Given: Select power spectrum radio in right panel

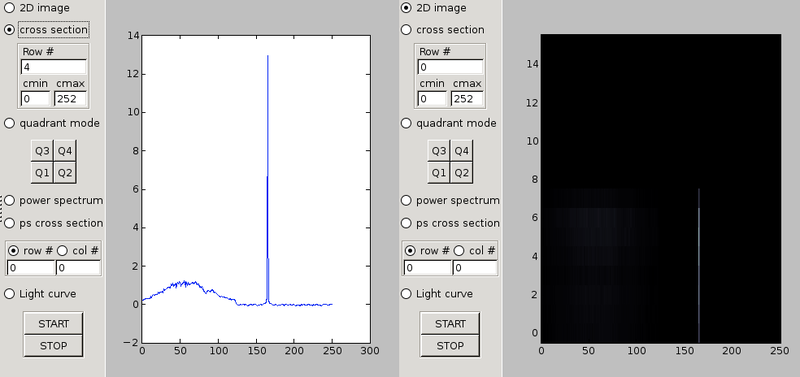Looking at the screenshot, I should [406, 200].
